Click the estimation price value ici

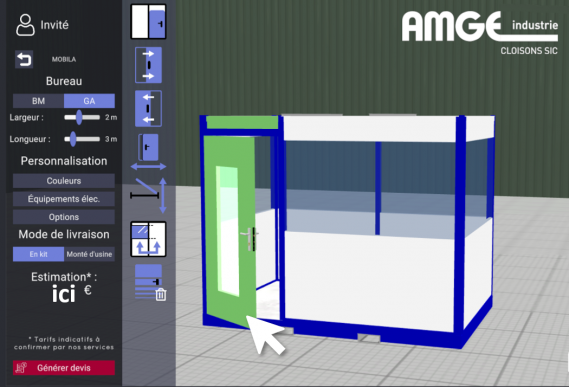tap(64, 294)
